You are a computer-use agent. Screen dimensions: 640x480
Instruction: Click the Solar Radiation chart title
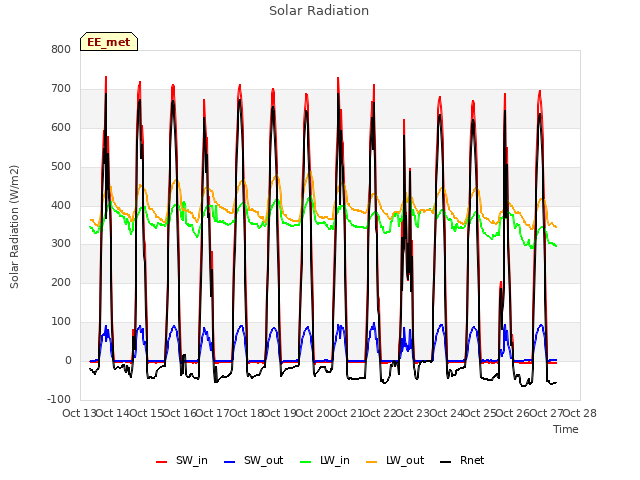click(319, 11)
